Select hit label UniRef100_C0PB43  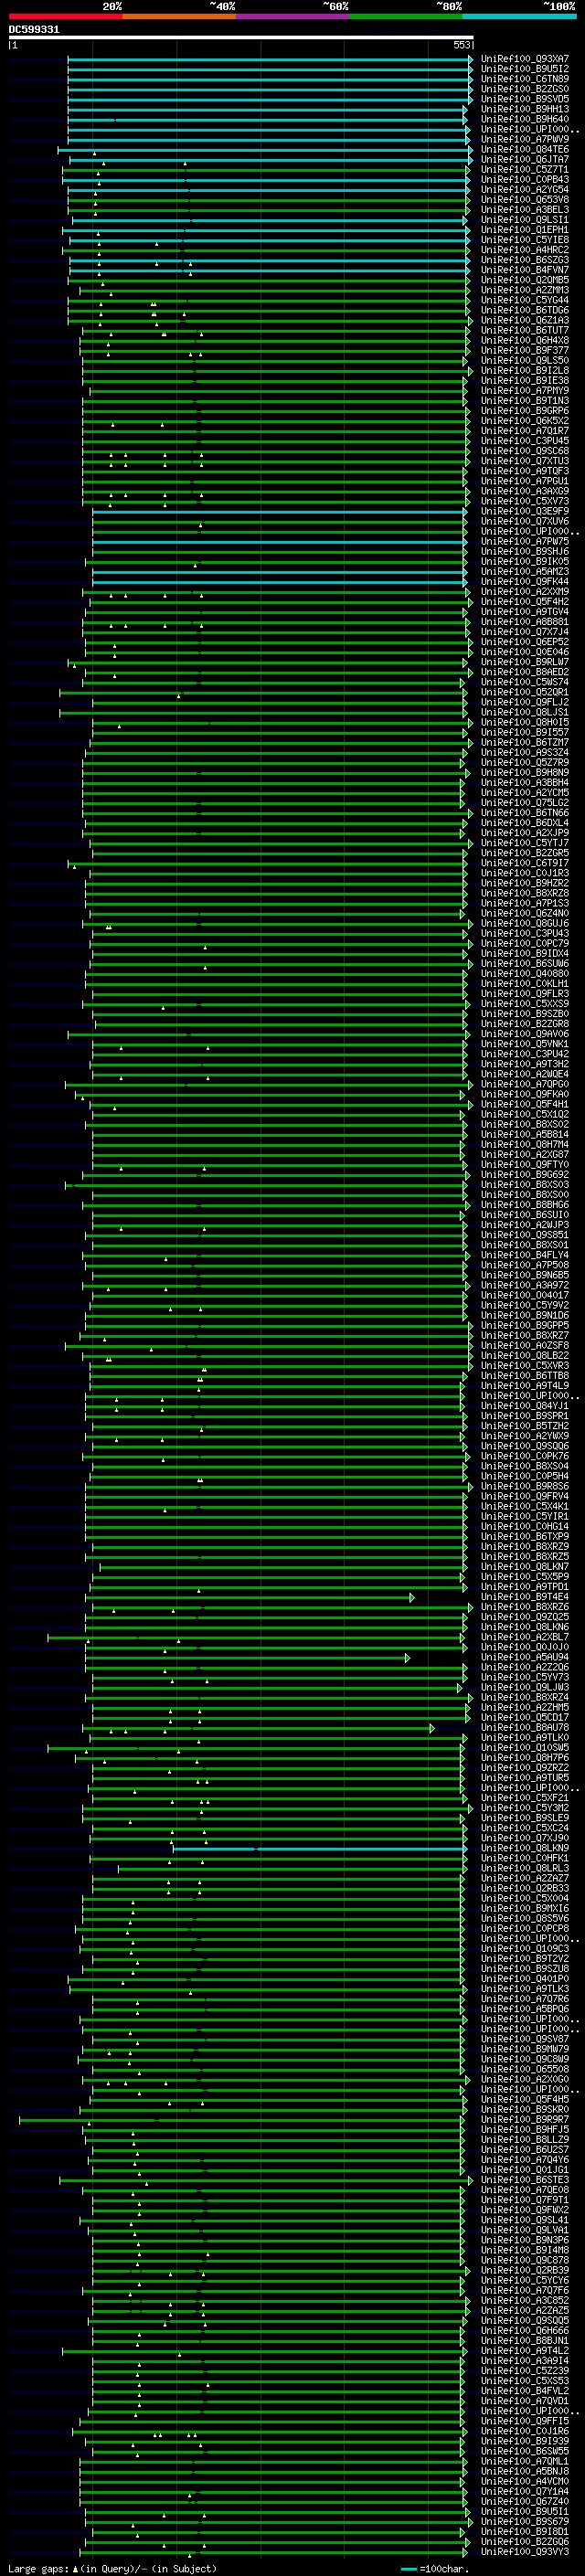pos(525,180)
